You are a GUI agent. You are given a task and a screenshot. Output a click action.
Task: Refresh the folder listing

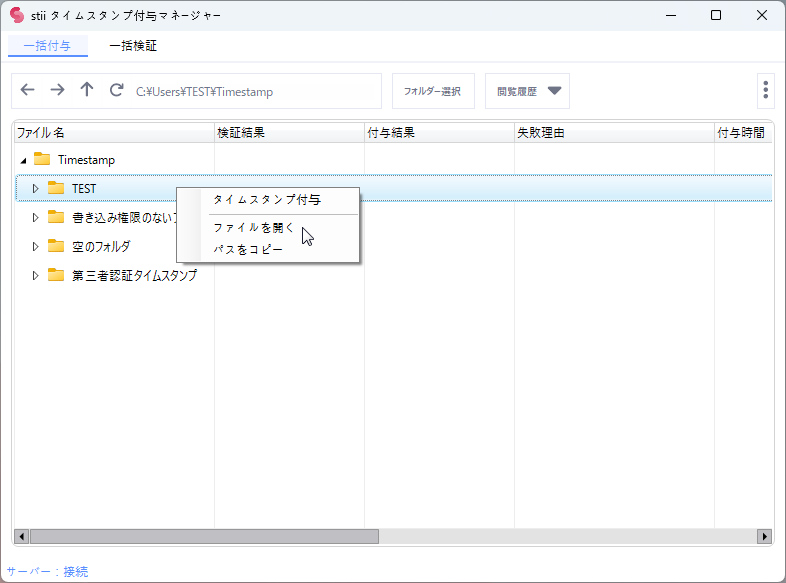coord(116,91)
